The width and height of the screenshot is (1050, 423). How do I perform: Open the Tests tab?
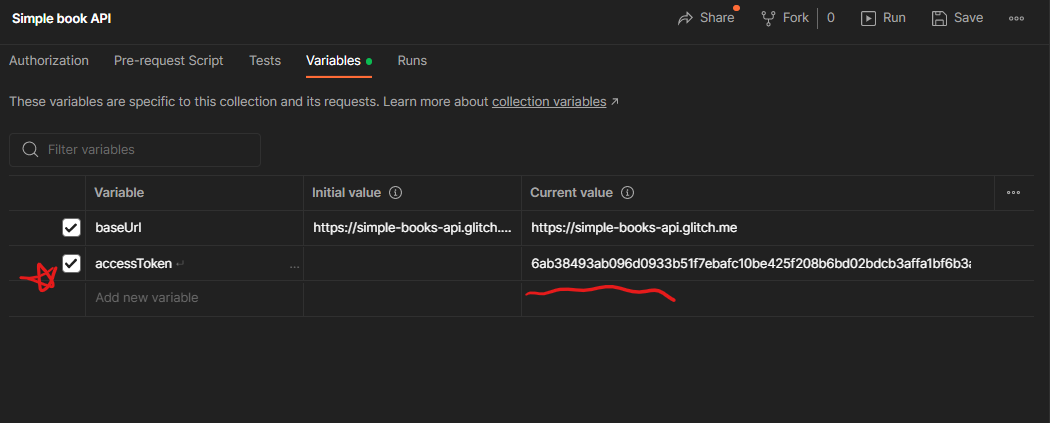265,61
